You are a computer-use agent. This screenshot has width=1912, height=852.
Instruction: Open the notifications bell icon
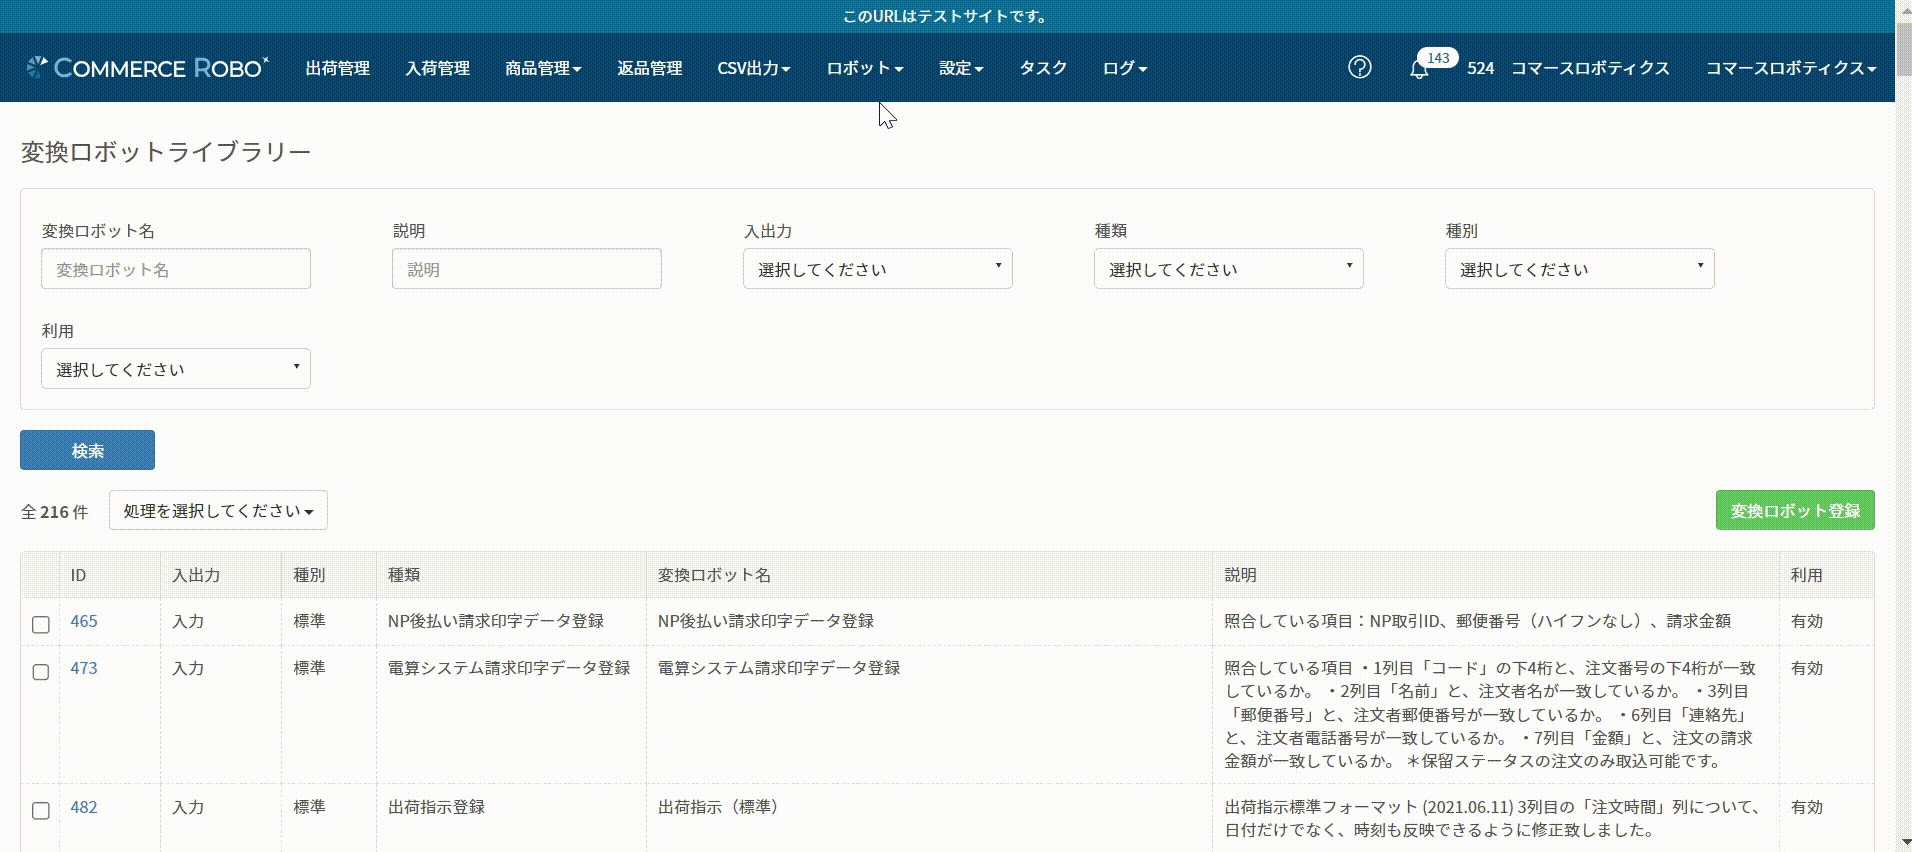pos(1418,69)
